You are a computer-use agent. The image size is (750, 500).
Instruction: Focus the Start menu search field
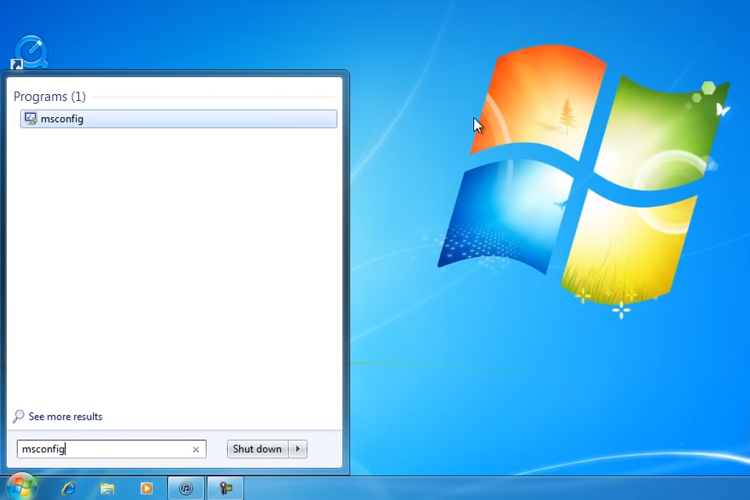(111, 449)
